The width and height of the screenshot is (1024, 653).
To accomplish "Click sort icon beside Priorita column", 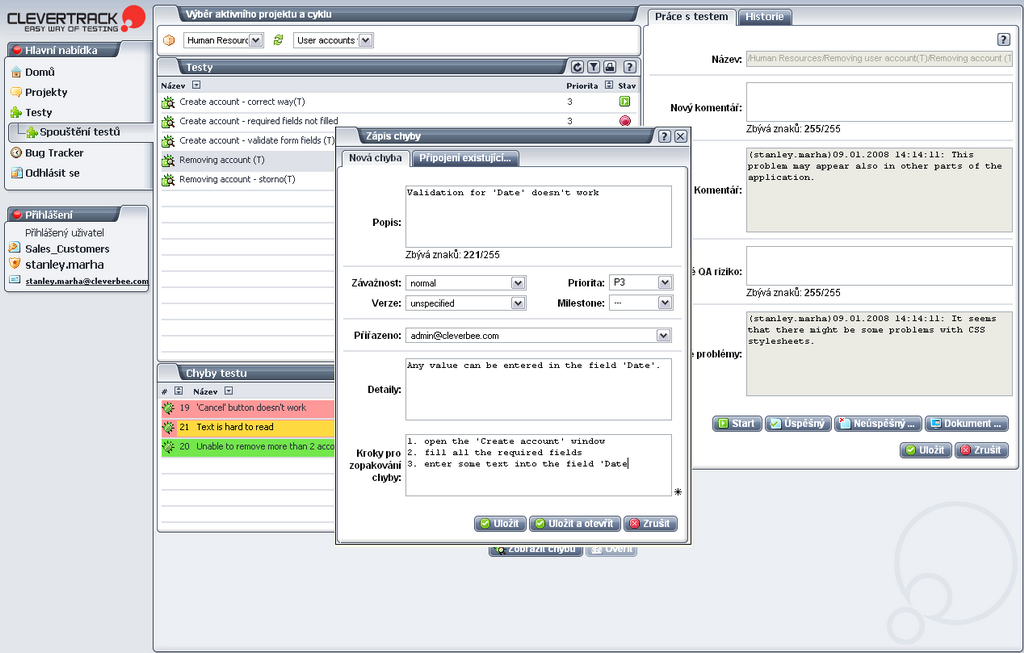I will pyautogui.click(x=609, y=85).
